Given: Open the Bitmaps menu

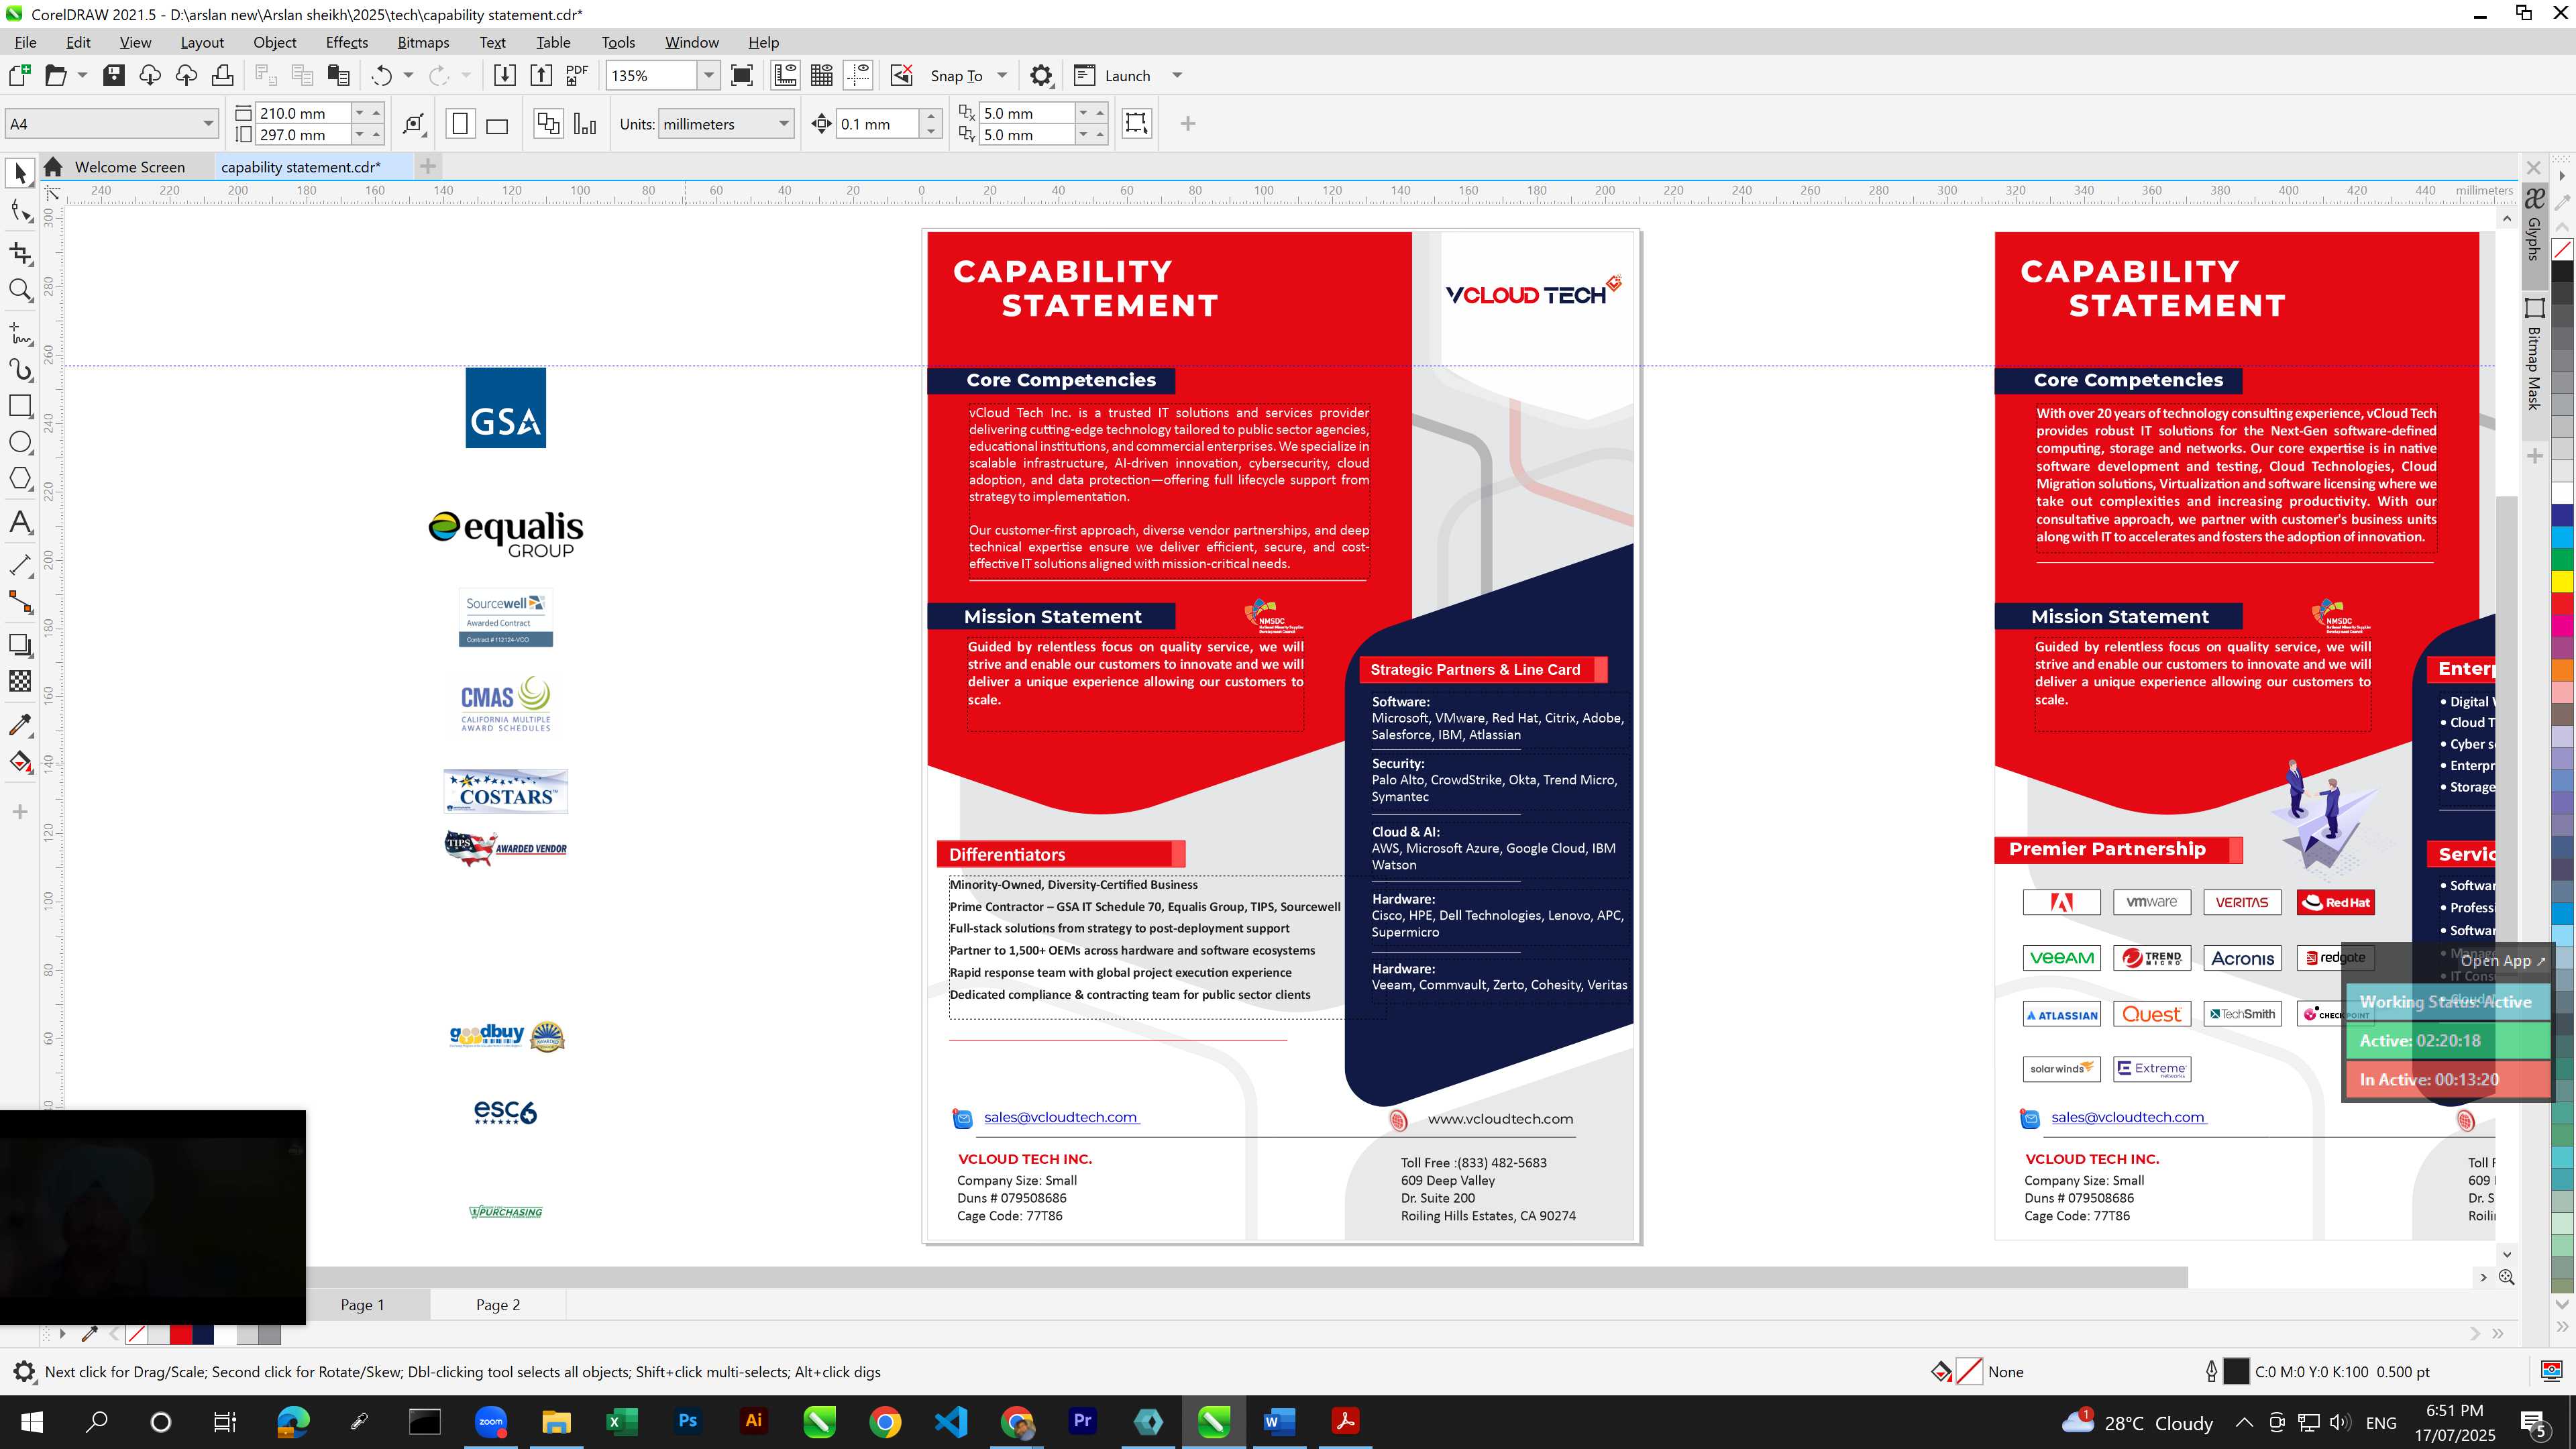Looking at the screenshot, I should 423,42.
